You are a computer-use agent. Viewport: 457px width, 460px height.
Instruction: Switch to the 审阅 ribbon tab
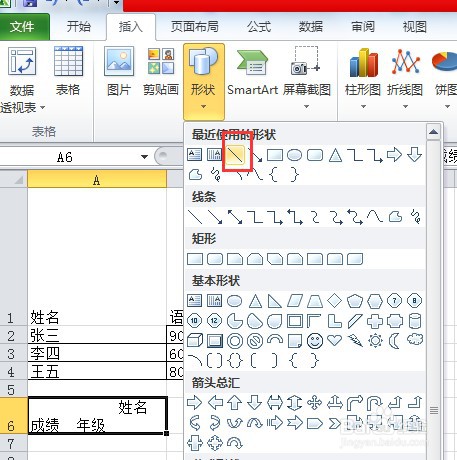pos(363,27)
